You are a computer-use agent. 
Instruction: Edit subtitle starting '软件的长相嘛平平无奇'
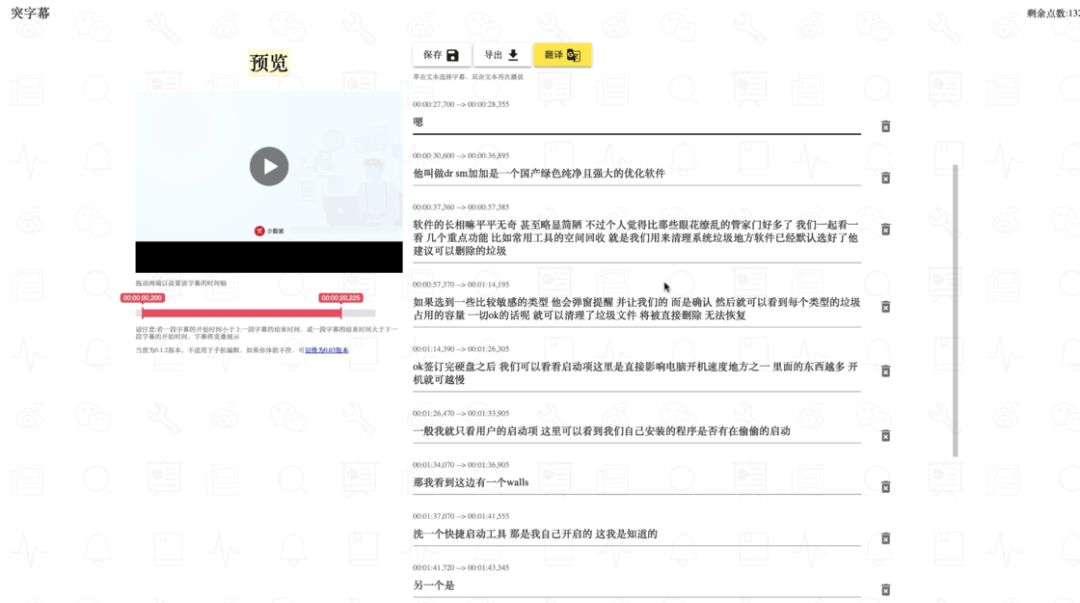(x=636, y=238)
